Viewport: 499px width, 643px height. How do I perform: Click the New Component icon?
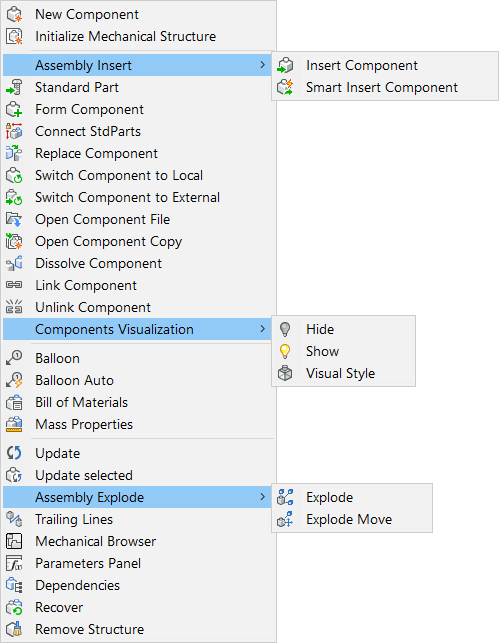click(x=14, y=14)
